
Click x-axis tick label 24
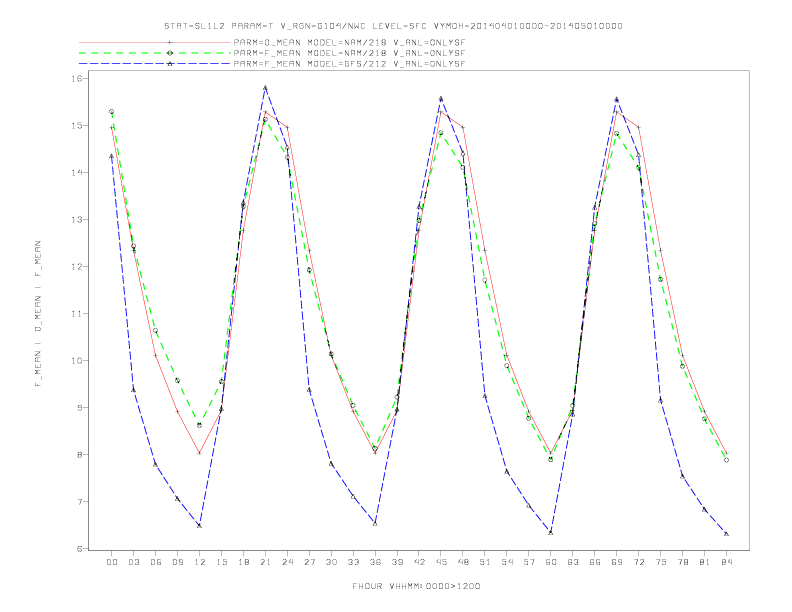coord(287,562)
